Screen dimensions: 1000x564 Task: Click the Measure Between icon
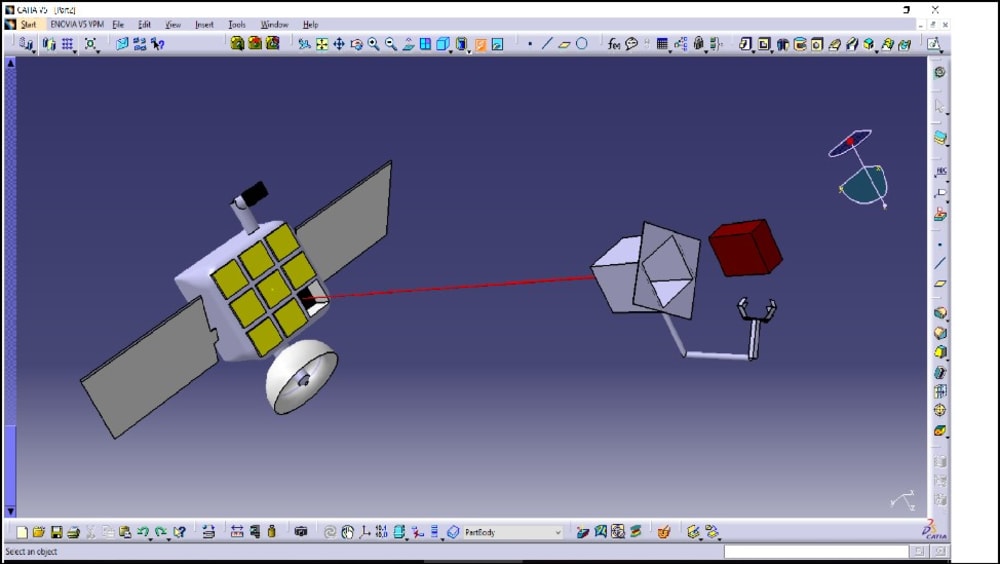237,531
